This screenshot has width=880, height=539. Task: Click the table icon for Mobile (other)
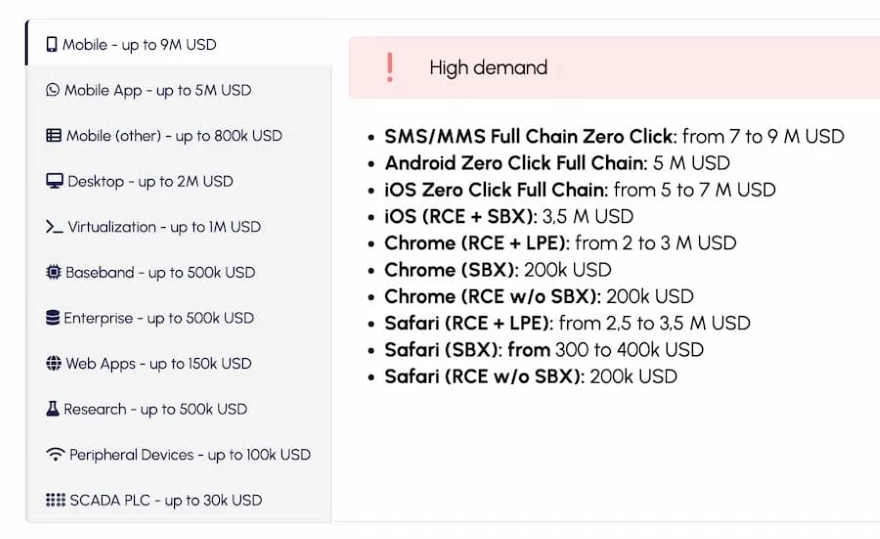[x=54, y=136]
